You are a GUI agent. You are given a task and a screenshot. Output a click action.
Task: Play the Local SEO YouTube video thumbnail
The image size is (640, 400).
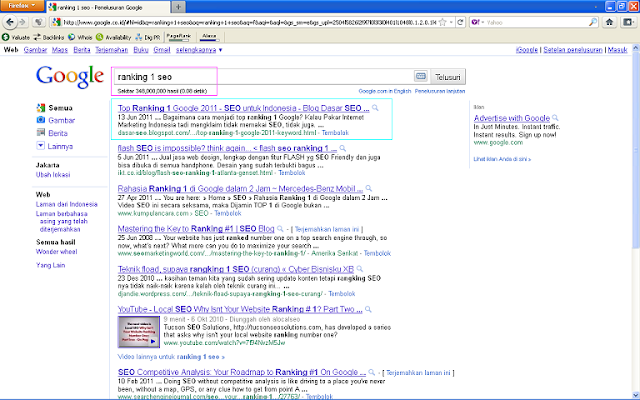[139, 332]
